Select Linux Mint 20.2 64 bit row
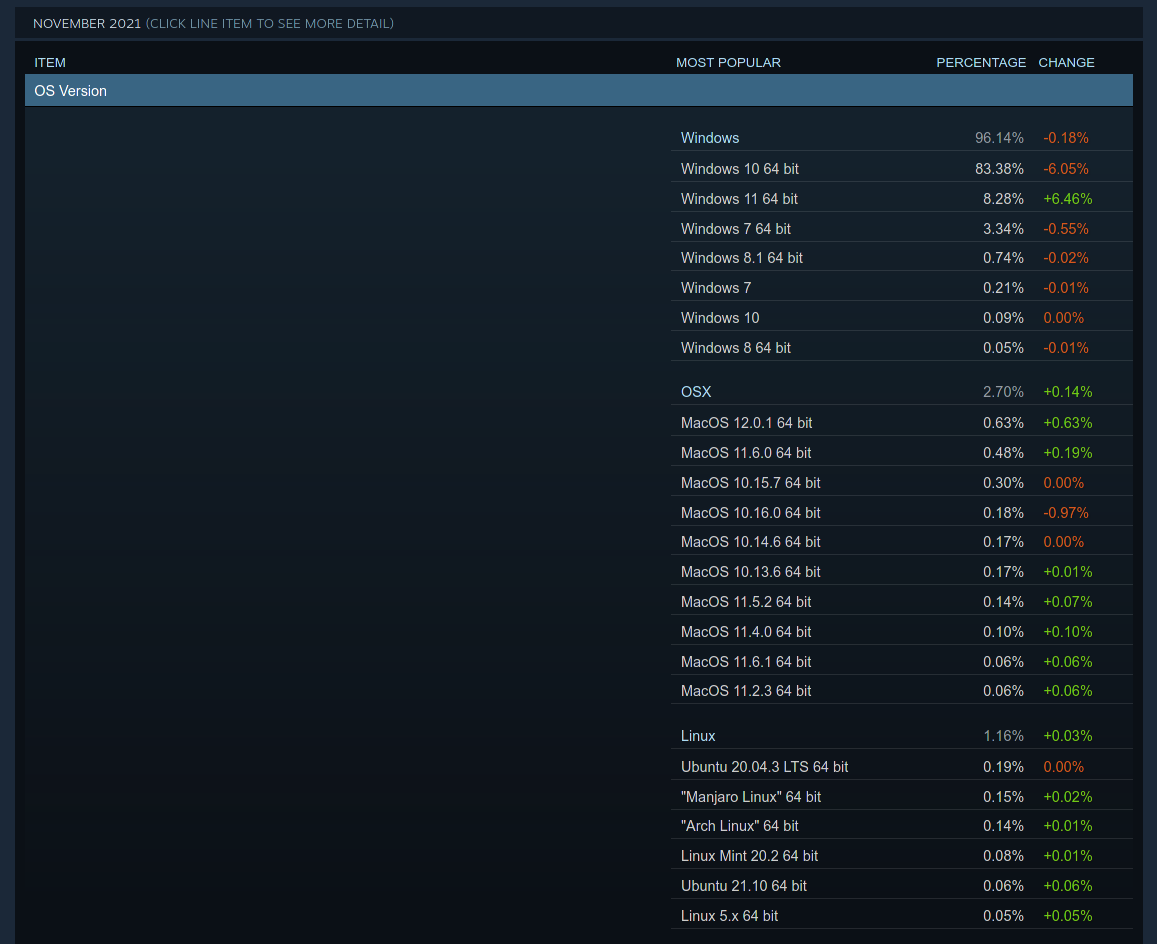 pos(902,856)
